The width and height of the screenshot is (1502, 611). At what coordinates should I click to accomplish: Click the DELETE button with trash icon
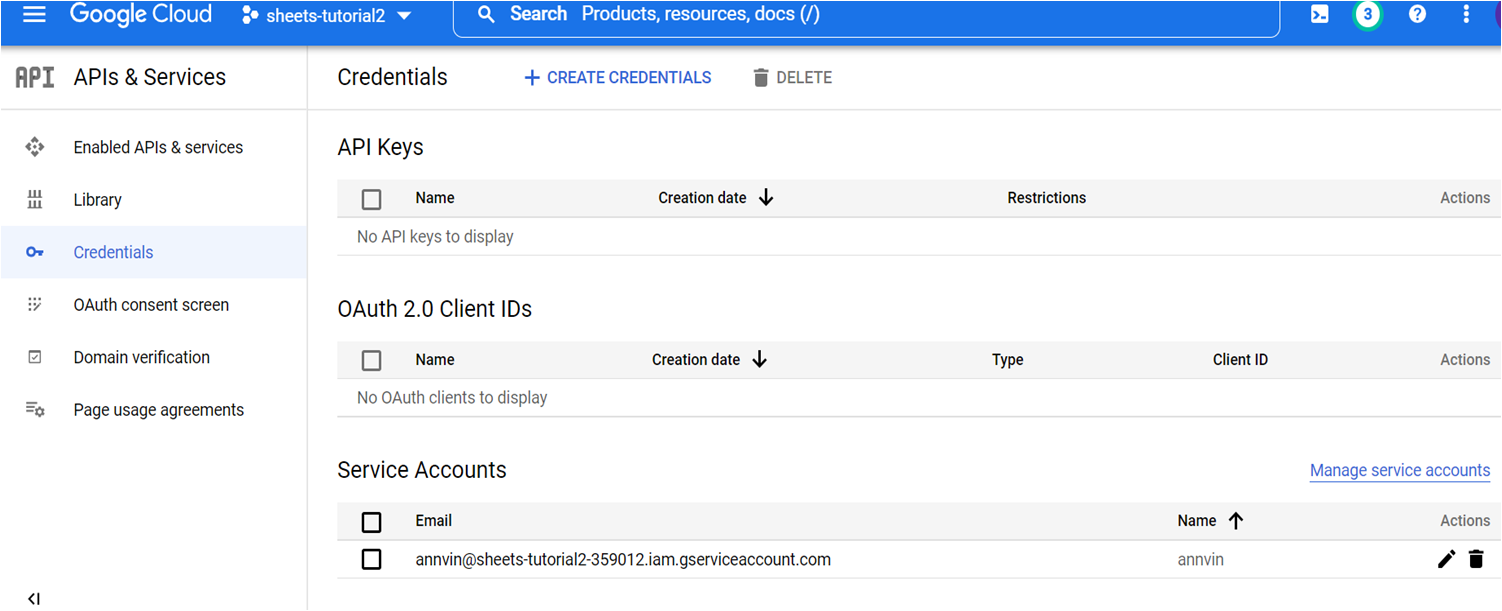coord(792,77)
